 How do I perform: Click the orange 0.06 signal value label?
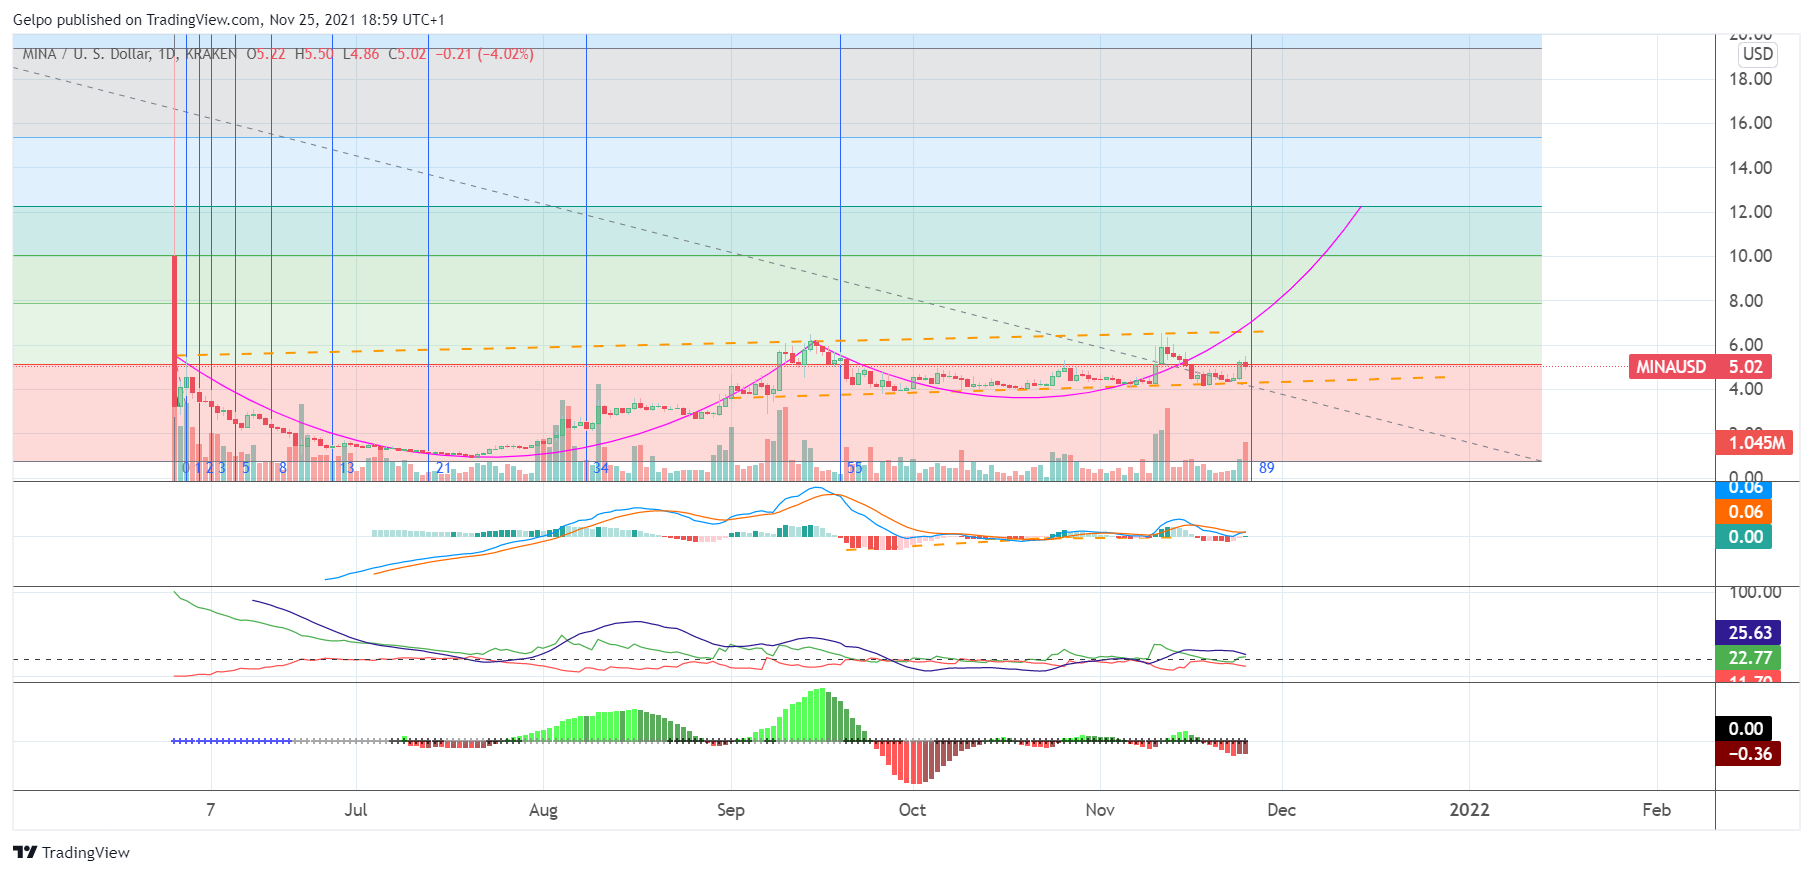pos(1744,512)
